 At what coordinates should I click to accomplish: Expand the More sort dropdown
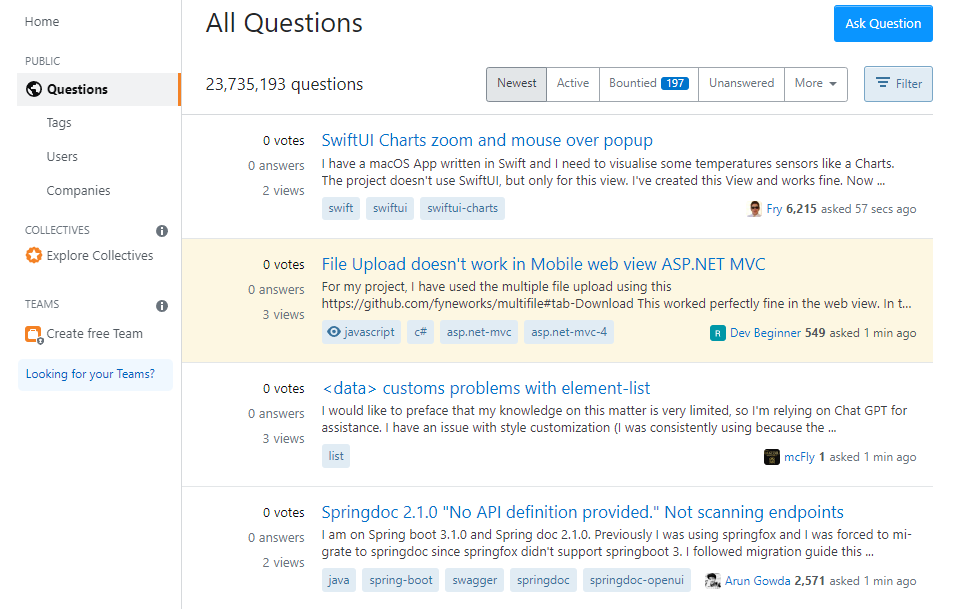(816, 84)
